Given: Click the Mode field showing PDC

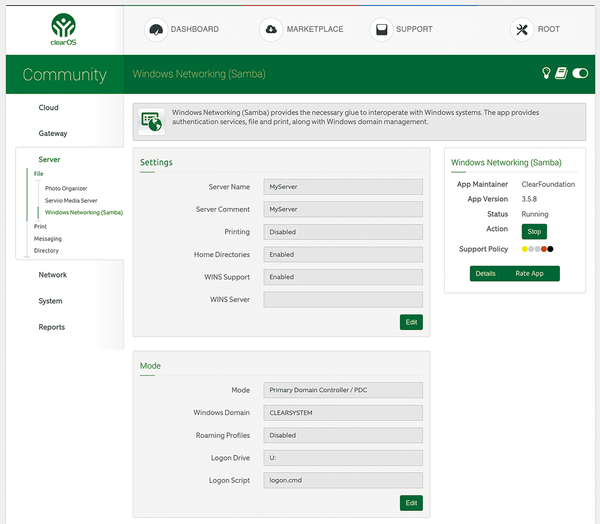Looking at the screenshot, I should point(343,390).
